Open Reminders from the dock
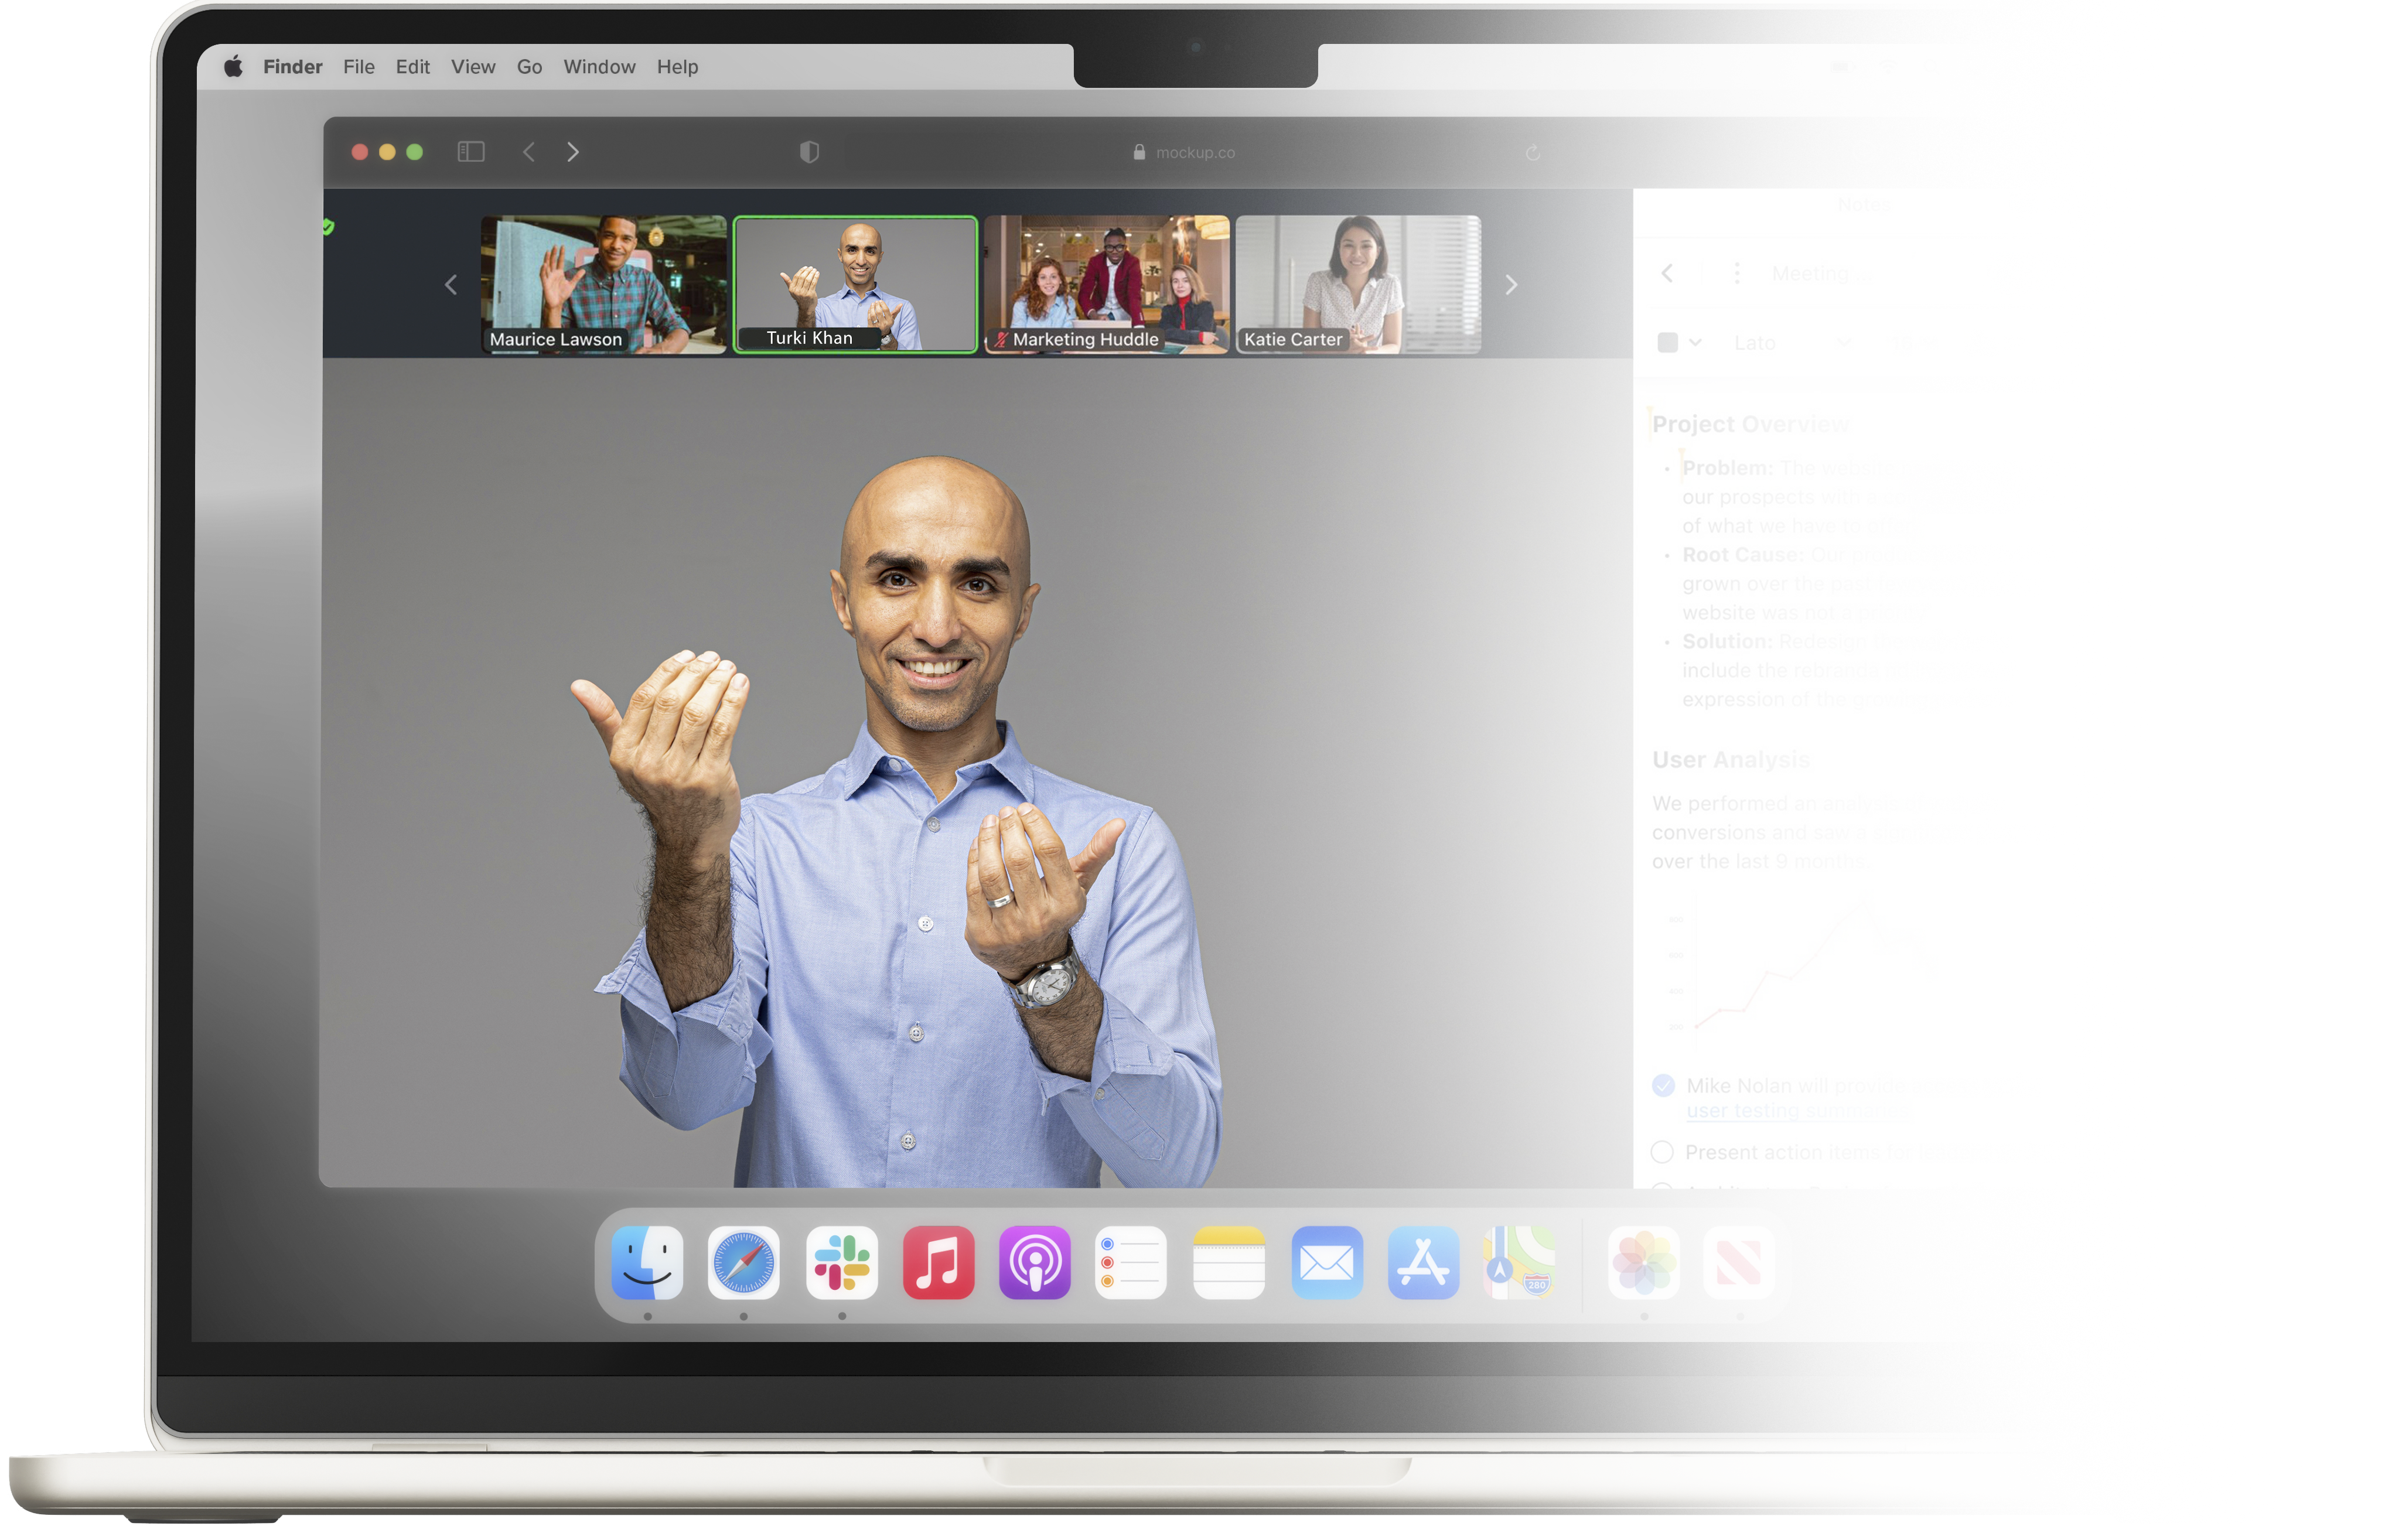Screen dimensions: 2402x1540 tap(1130, 1263)
